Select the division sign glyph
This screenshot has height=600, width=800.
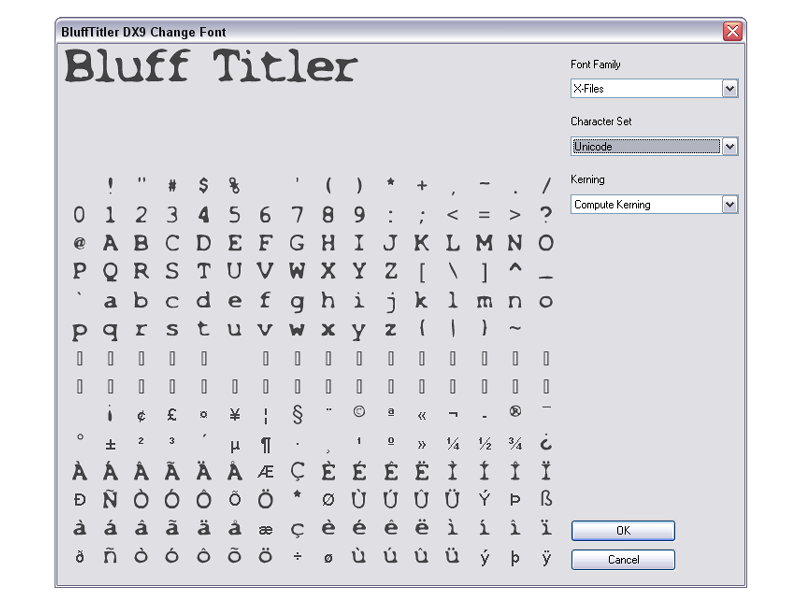[297, 556]
